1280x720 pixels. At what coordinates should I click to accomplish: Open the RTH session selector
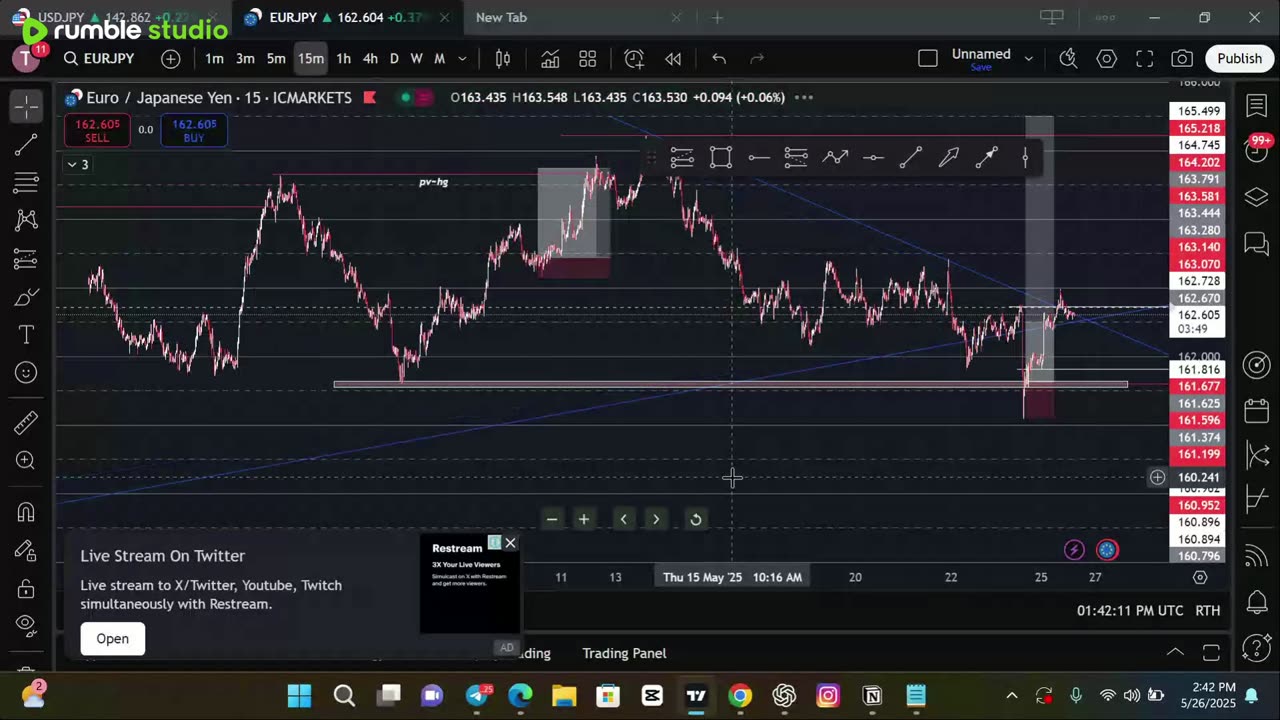click(x=1207, y=610)
